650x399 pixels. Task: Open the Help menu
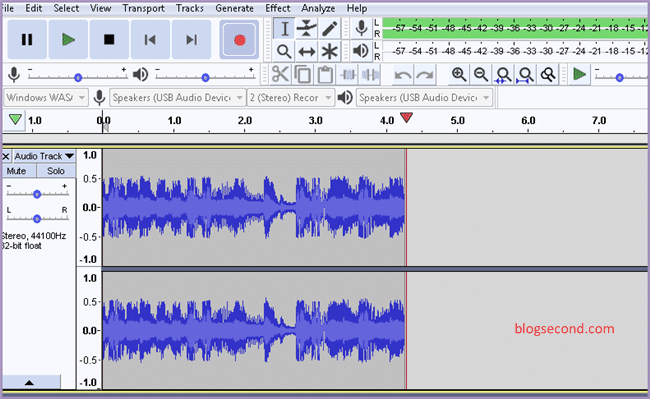357,8
